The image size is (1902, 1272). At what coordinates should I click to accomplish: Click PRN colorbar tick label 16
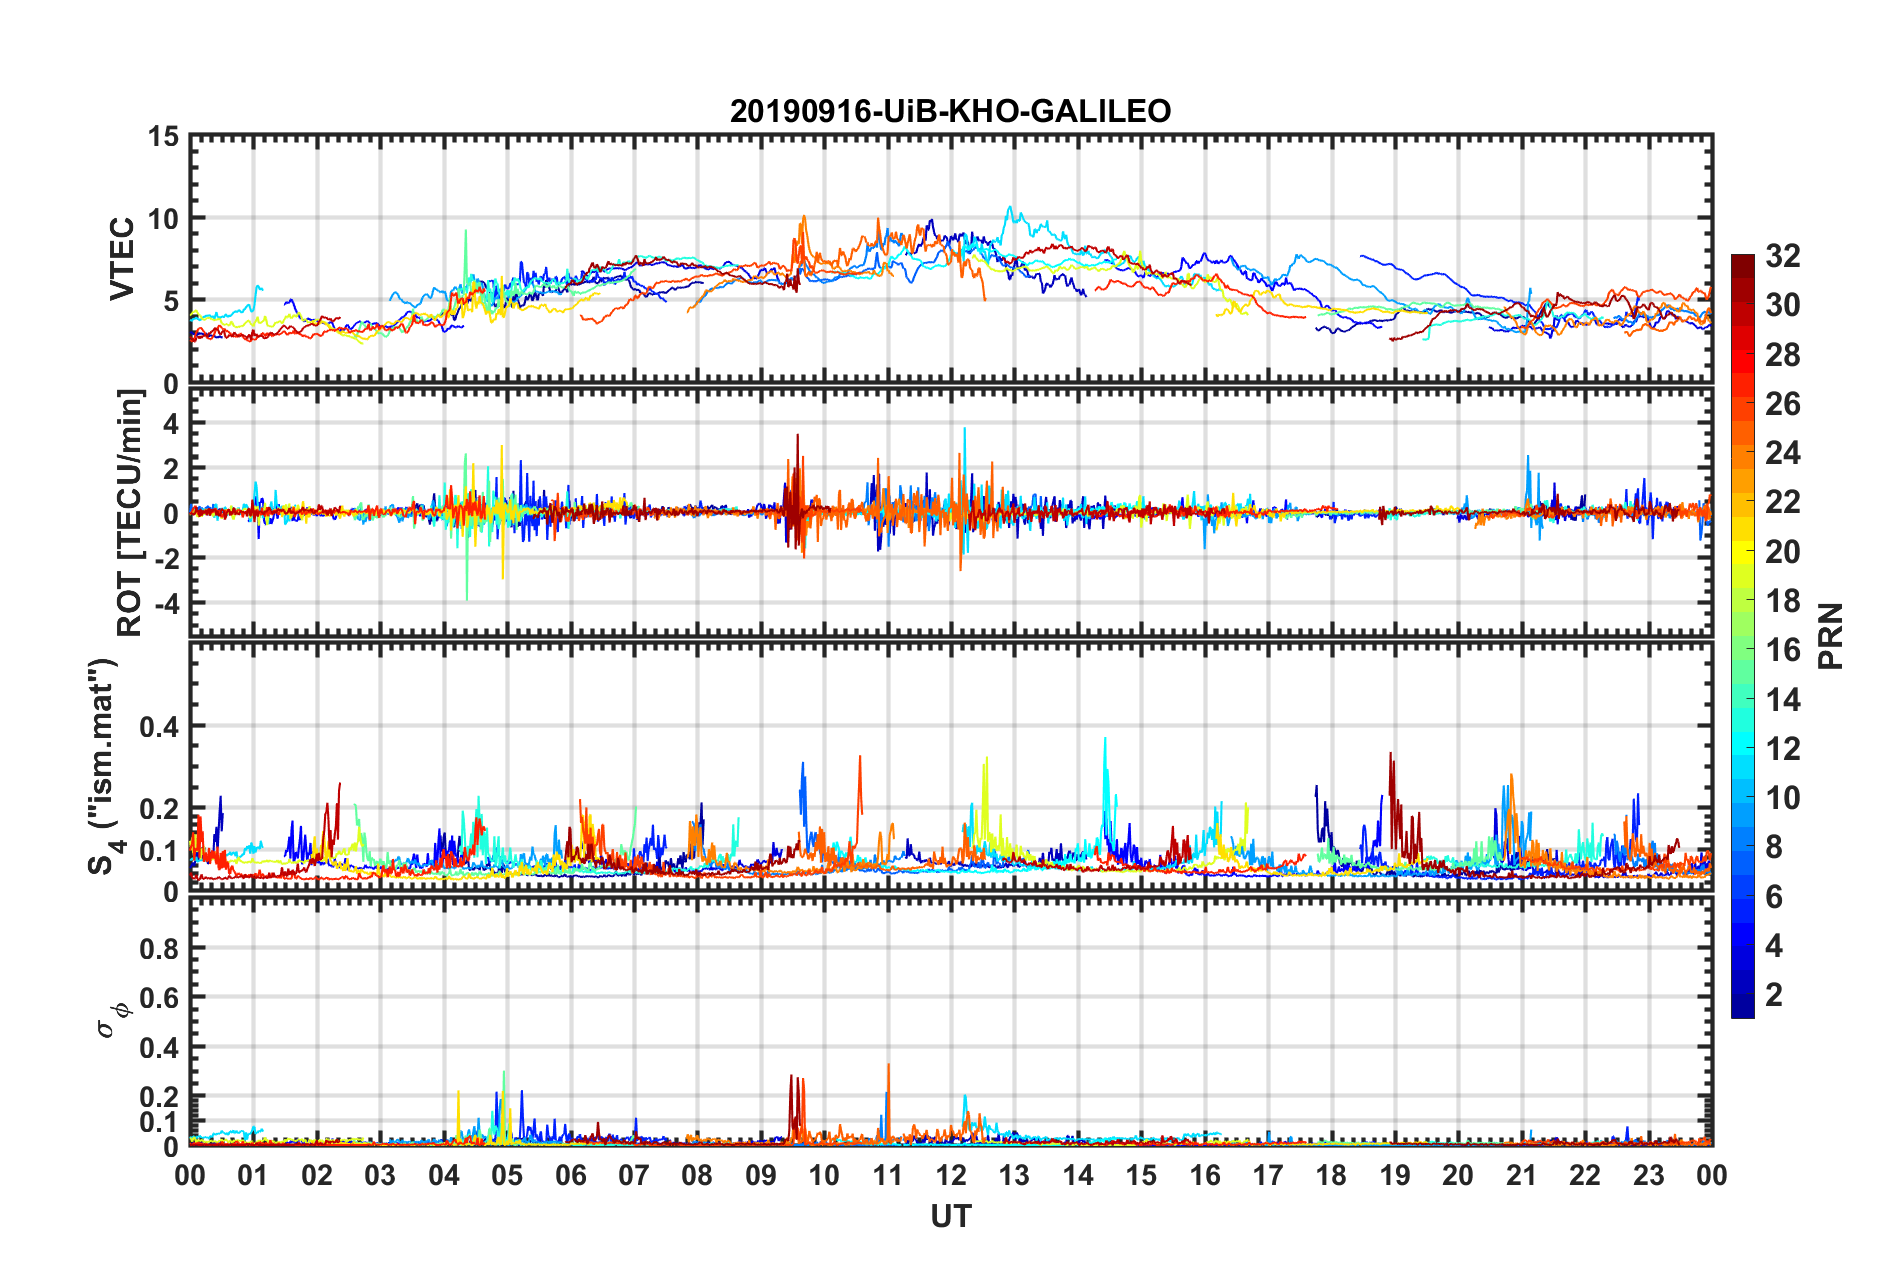pyautogui.click(x=1783, y=650)
